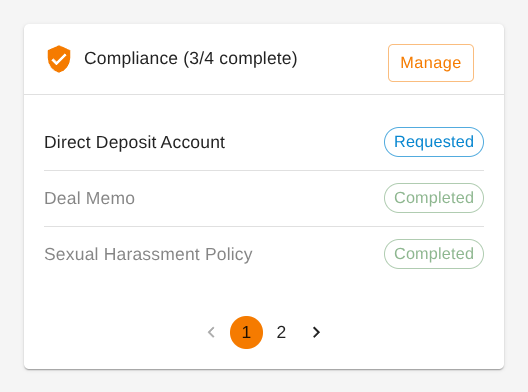528x392 pixels.
Task: Select the Sexual Harassment Policy row text
Action: pos(148,254)
